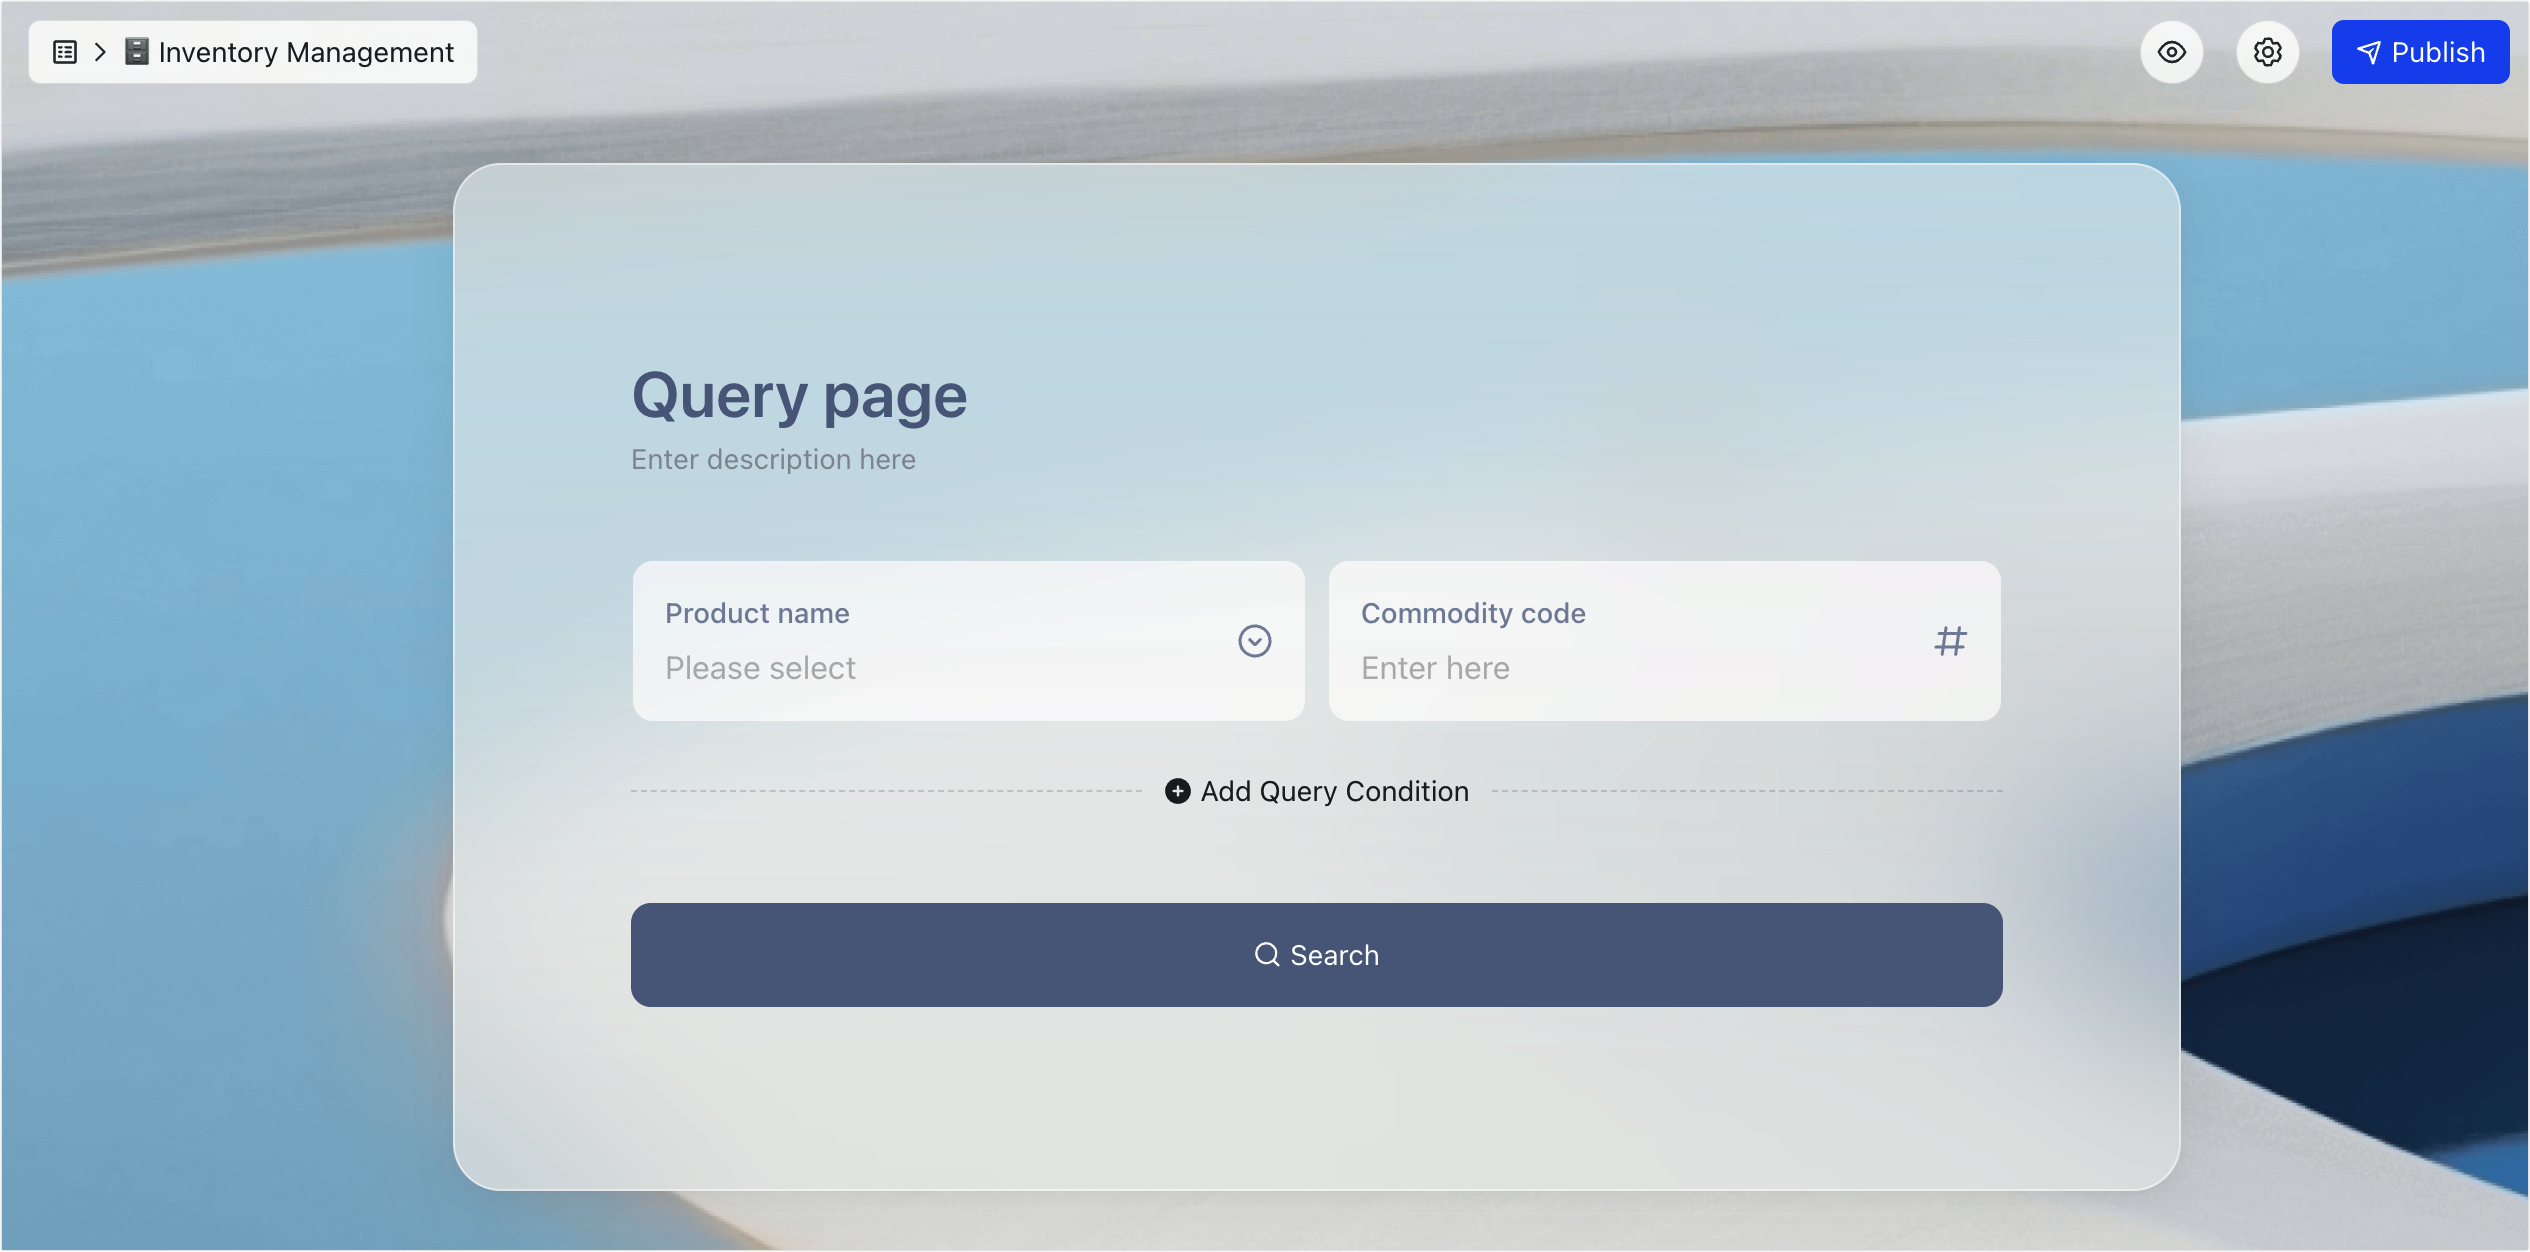Viewport: 2530px width, 1252px height.
Task: Click the grid icon in the breadcrumb bar
Action: (63, 51)
